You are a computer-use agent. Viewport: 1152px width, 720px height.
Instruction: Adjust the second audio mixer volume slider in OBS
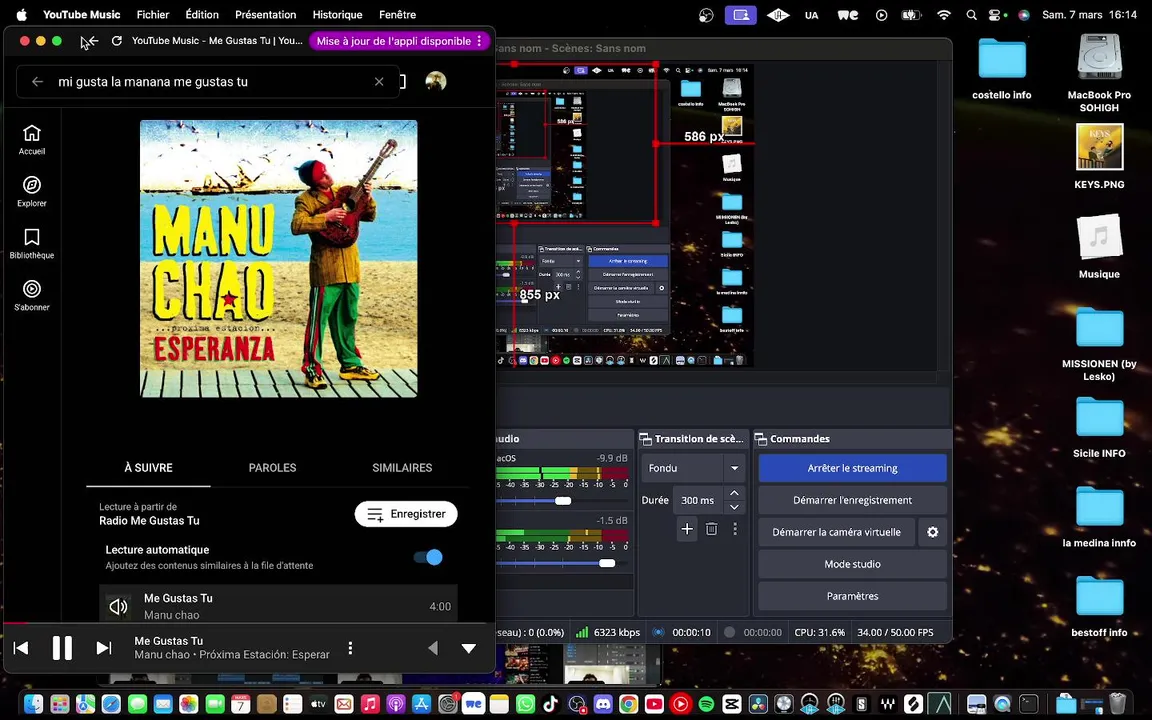607,564
